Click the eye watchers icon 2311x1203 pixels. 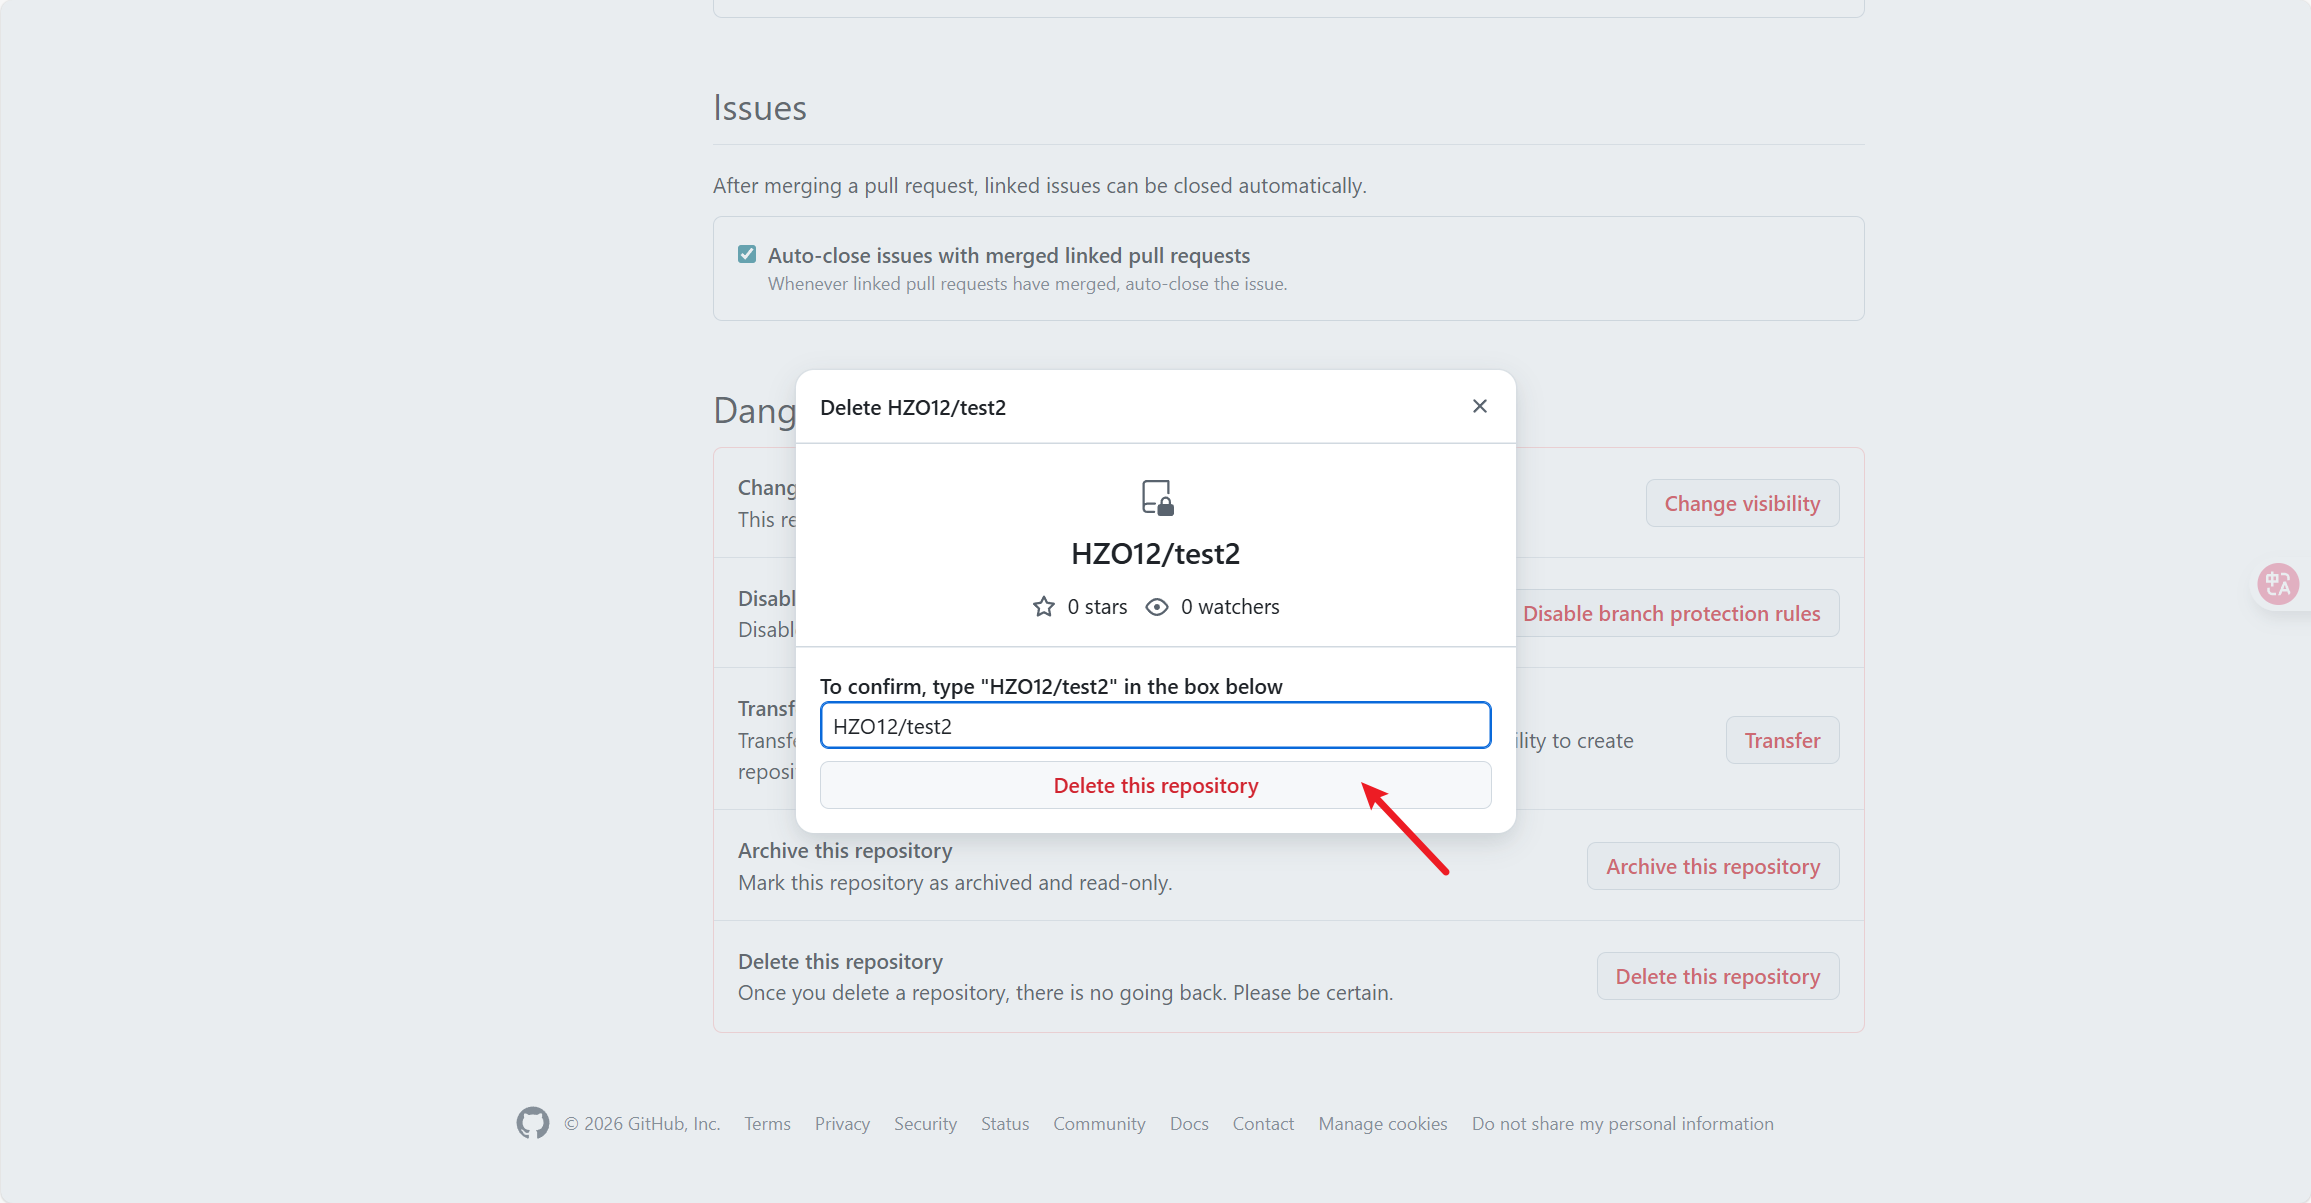click(x=1156, y=607)
